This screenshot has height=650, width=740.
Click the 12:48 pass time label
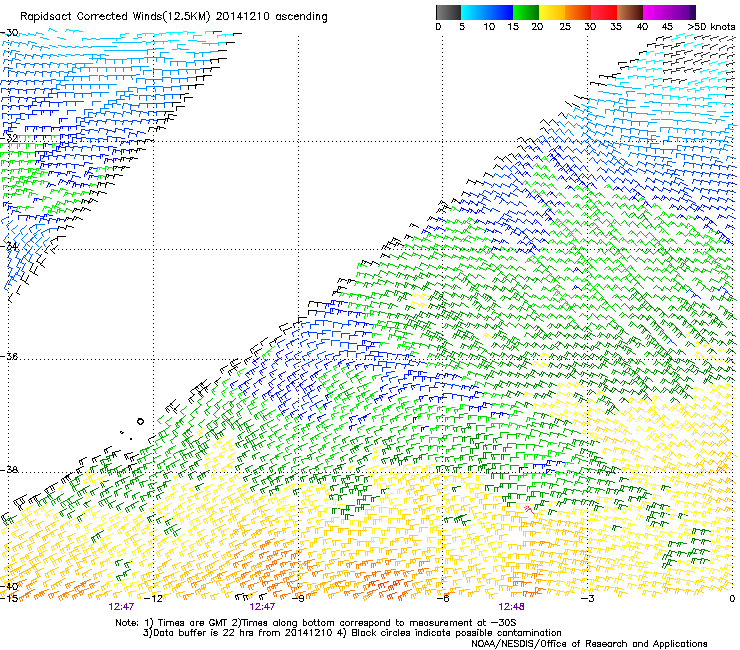511,607
